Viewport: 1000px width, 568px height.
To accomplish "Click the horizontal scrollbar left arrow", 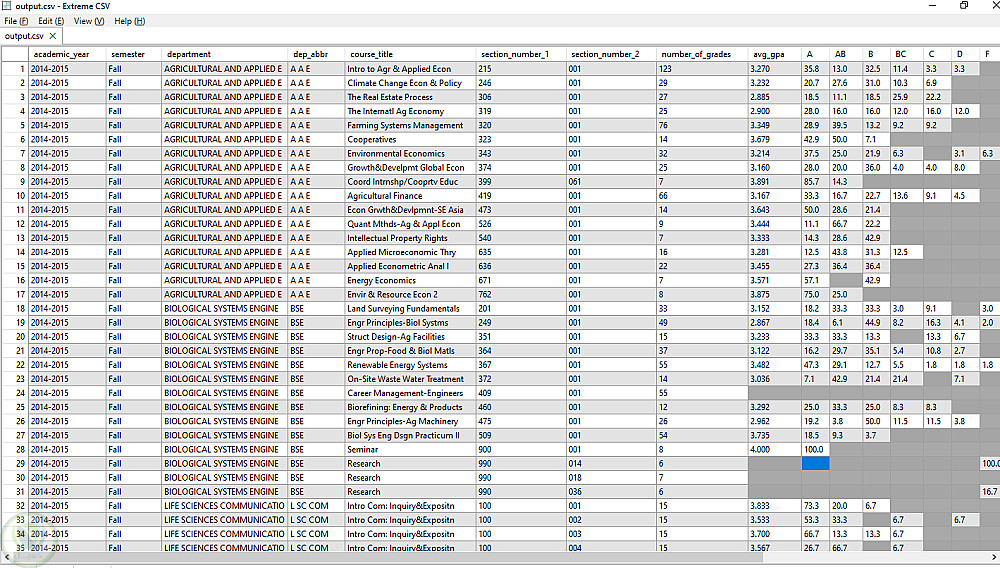I will tap(6, 558).
